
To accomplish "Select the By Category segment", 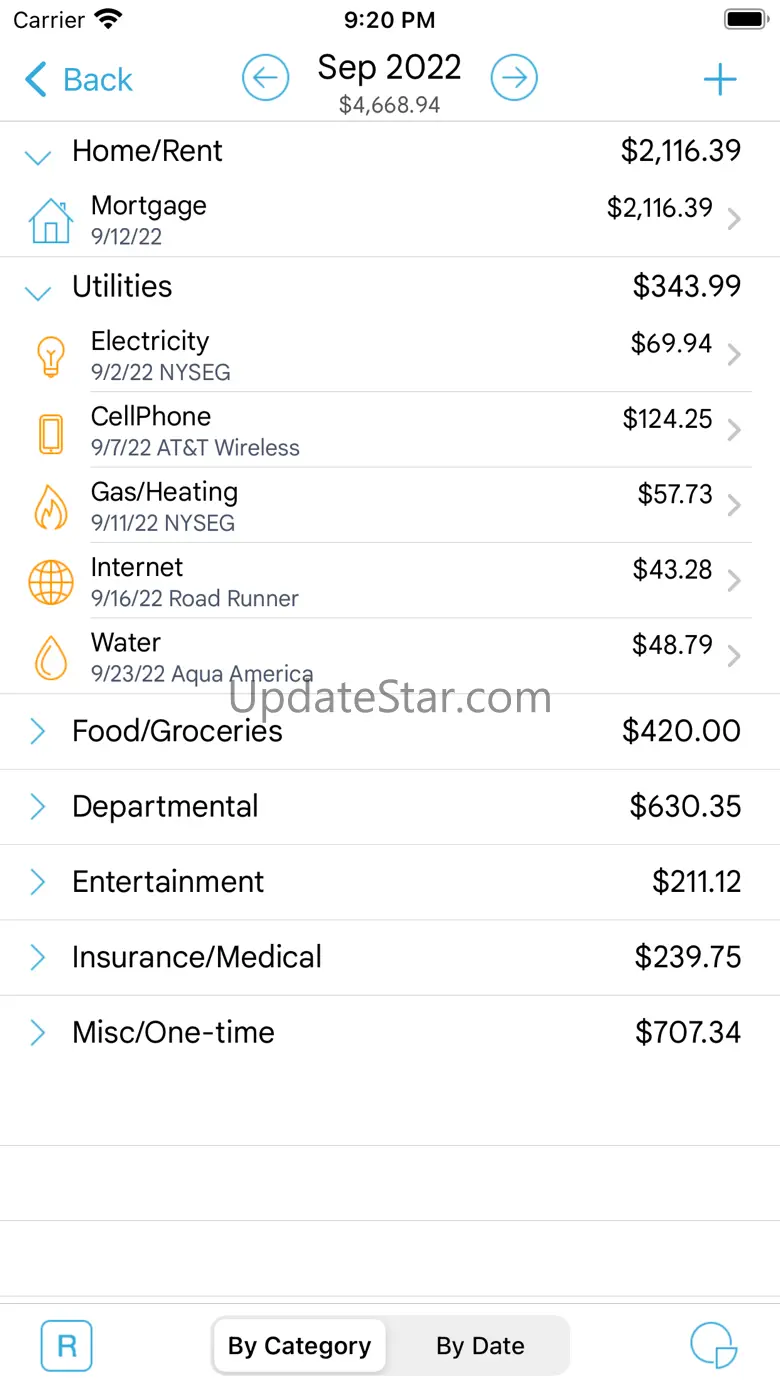I will (x=299, y=1346).
